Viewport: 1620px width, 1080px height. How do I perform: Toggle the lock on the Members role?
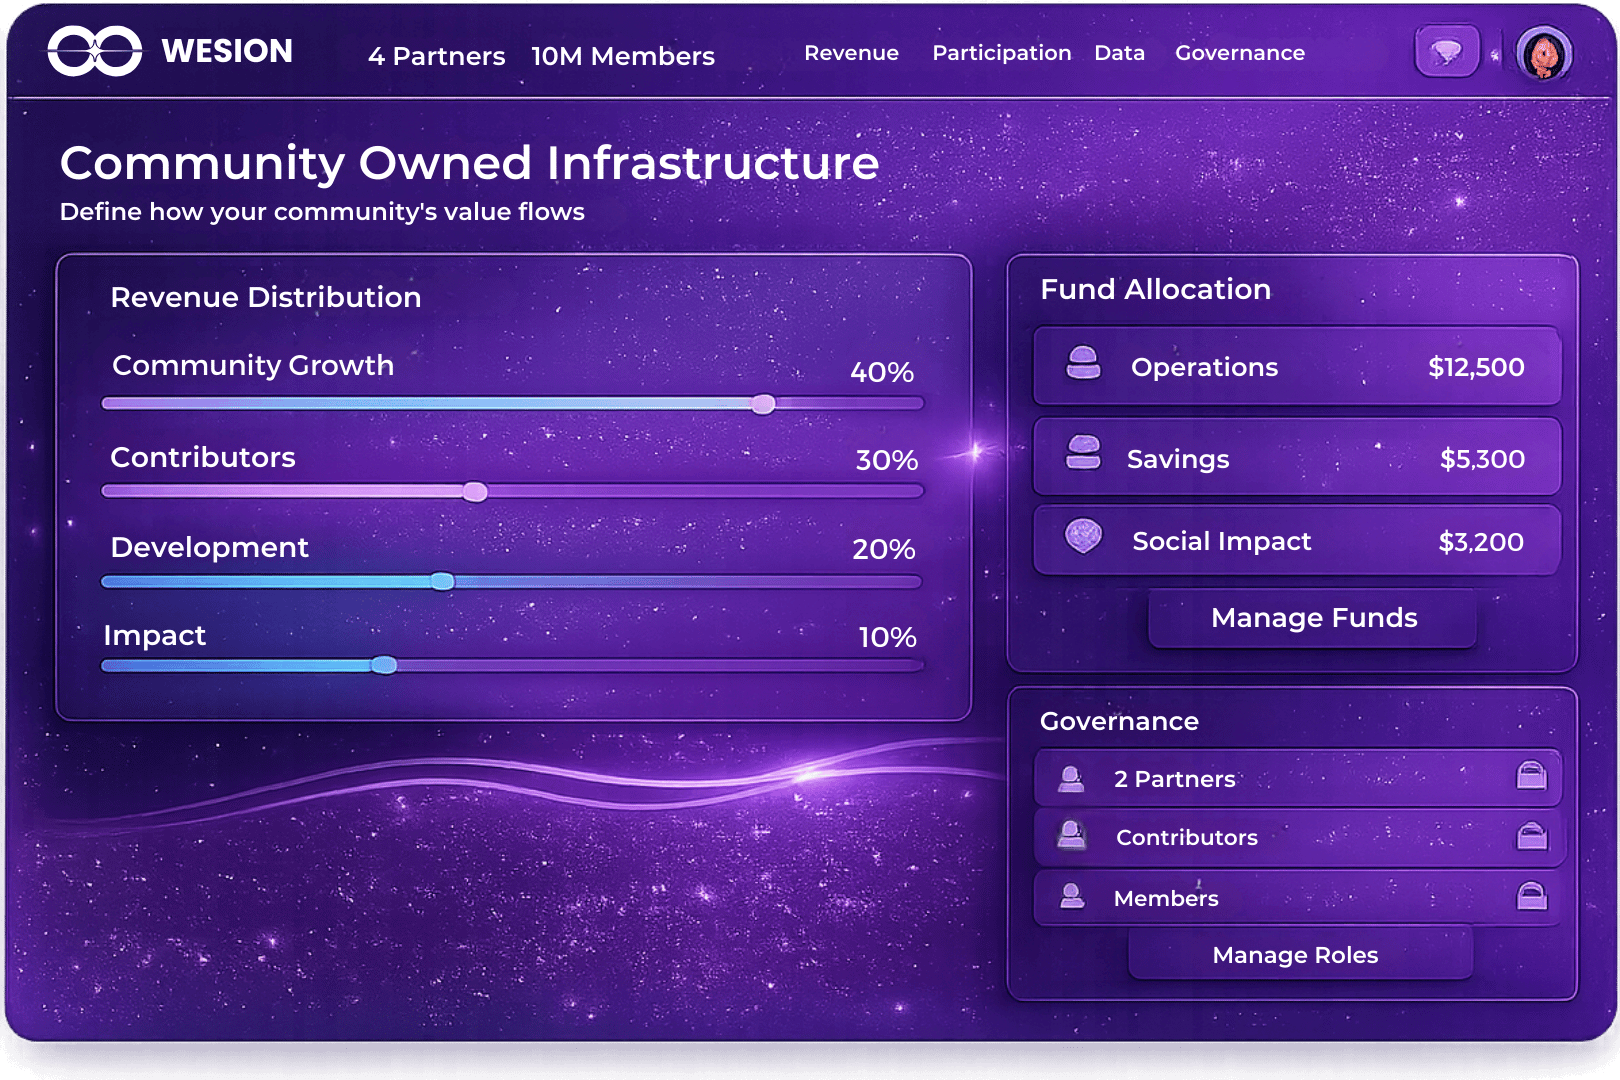tap(1530, 897)
